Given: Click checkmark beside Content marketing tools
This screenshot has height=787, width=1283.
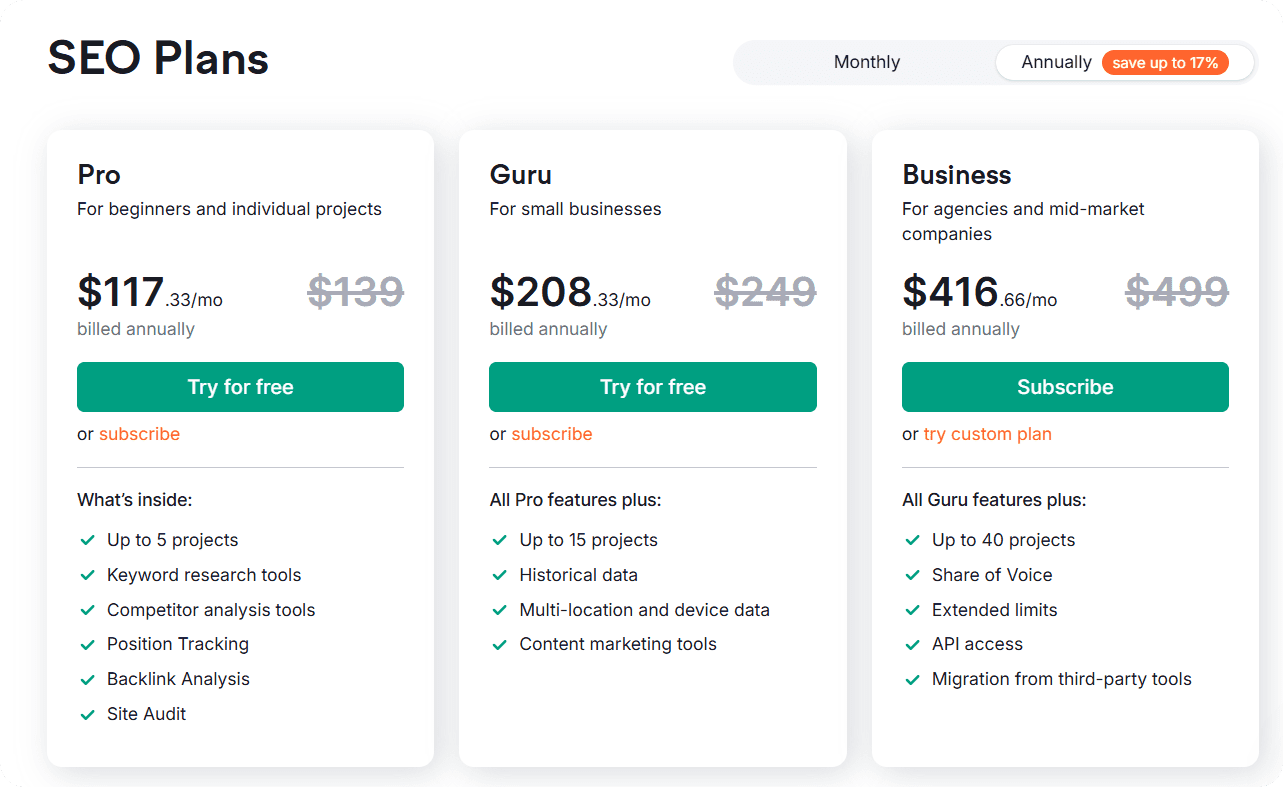Looking at the screenshot, I should [500, 644].
